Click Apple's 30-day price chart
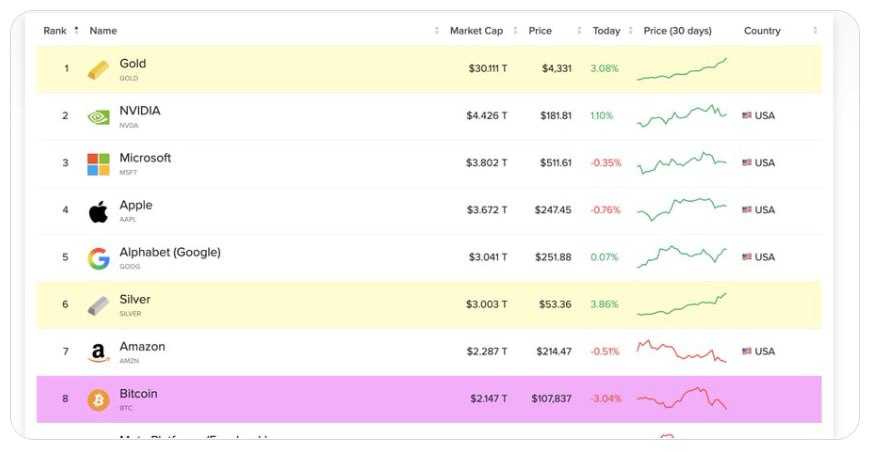This screenshot has width=876, height=452. (682, 210)
